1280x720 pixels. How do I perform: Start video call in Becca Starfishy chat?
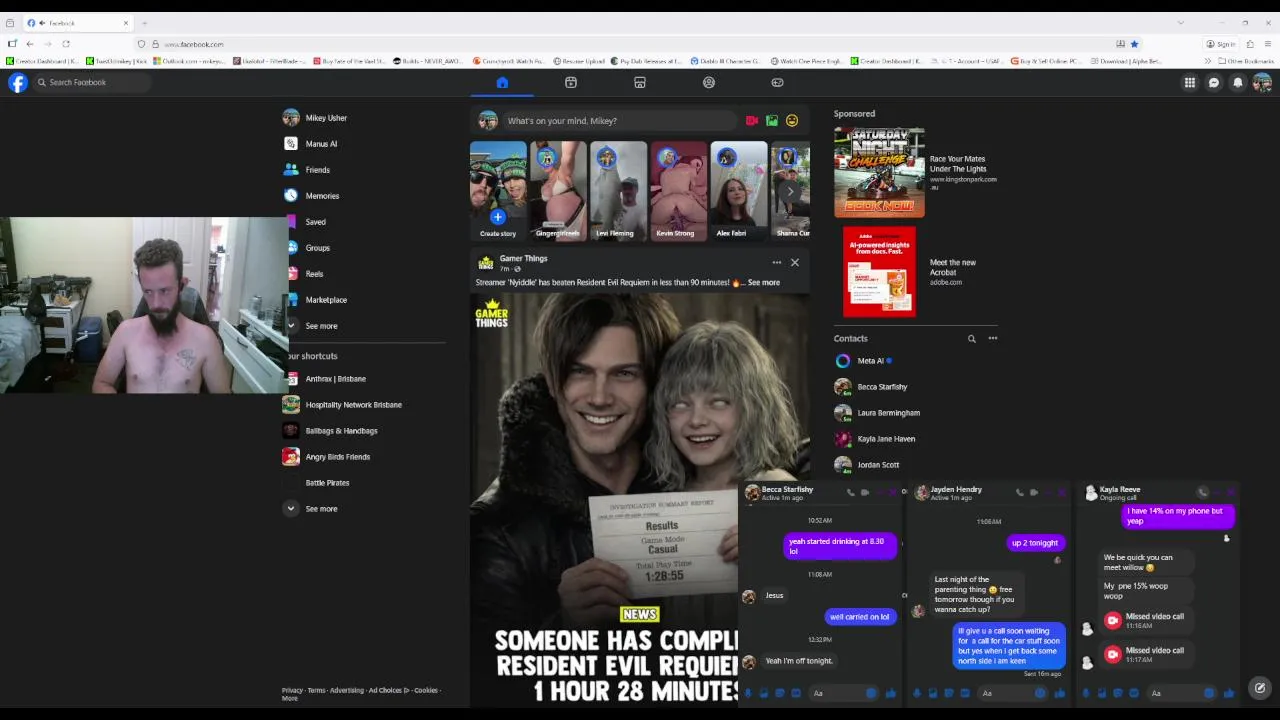point(865,492)
